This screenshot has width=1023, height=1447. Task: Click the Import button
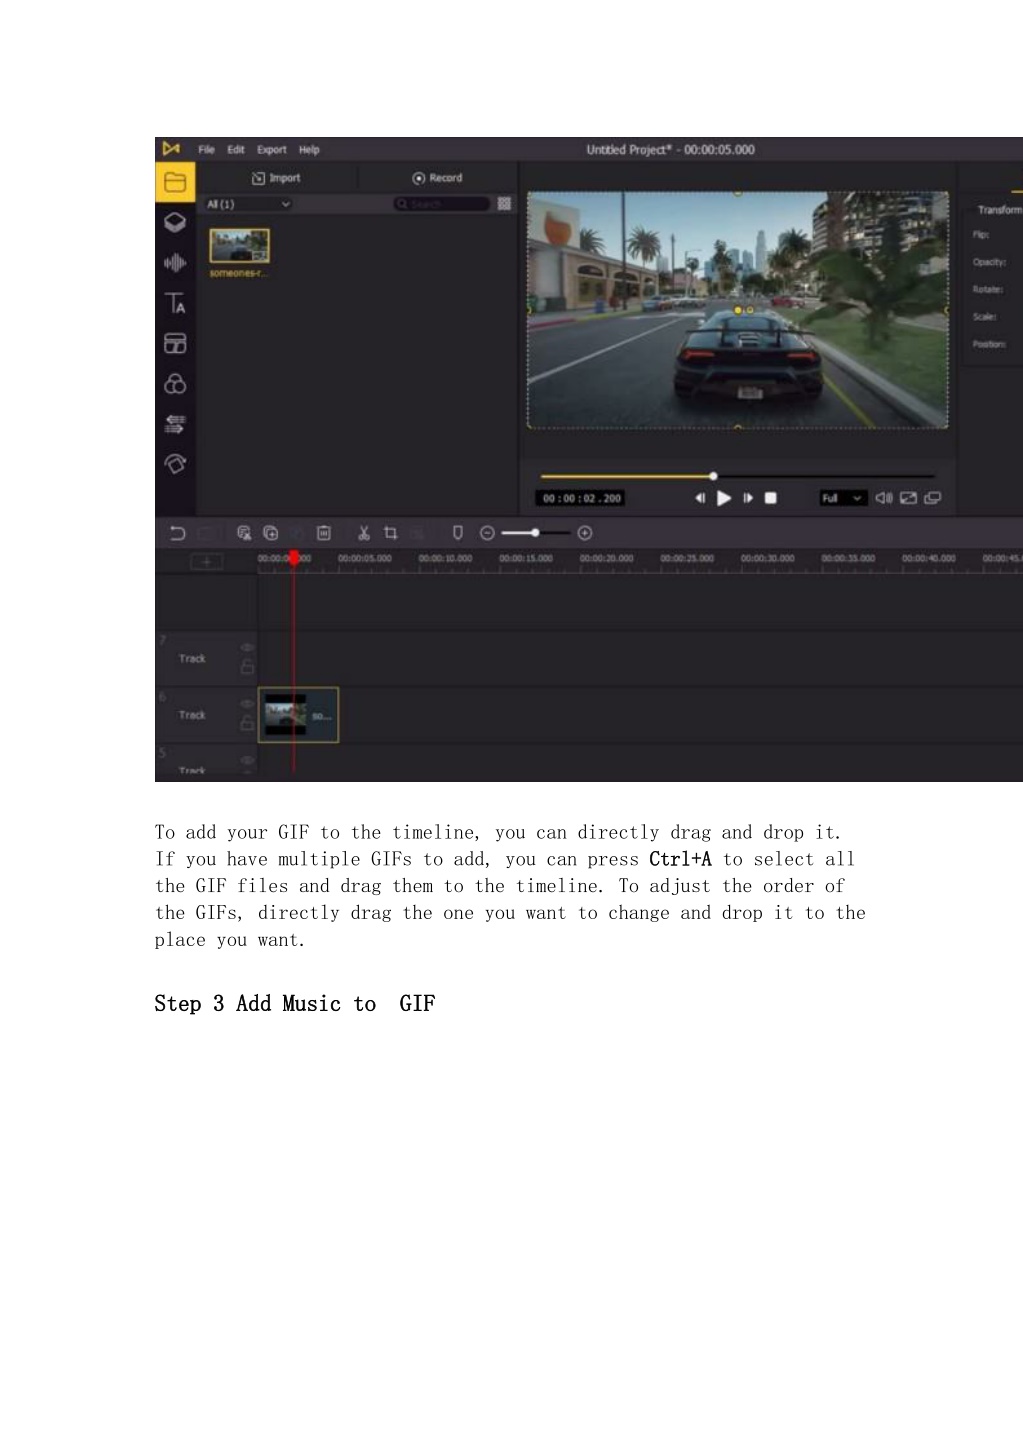276,178
